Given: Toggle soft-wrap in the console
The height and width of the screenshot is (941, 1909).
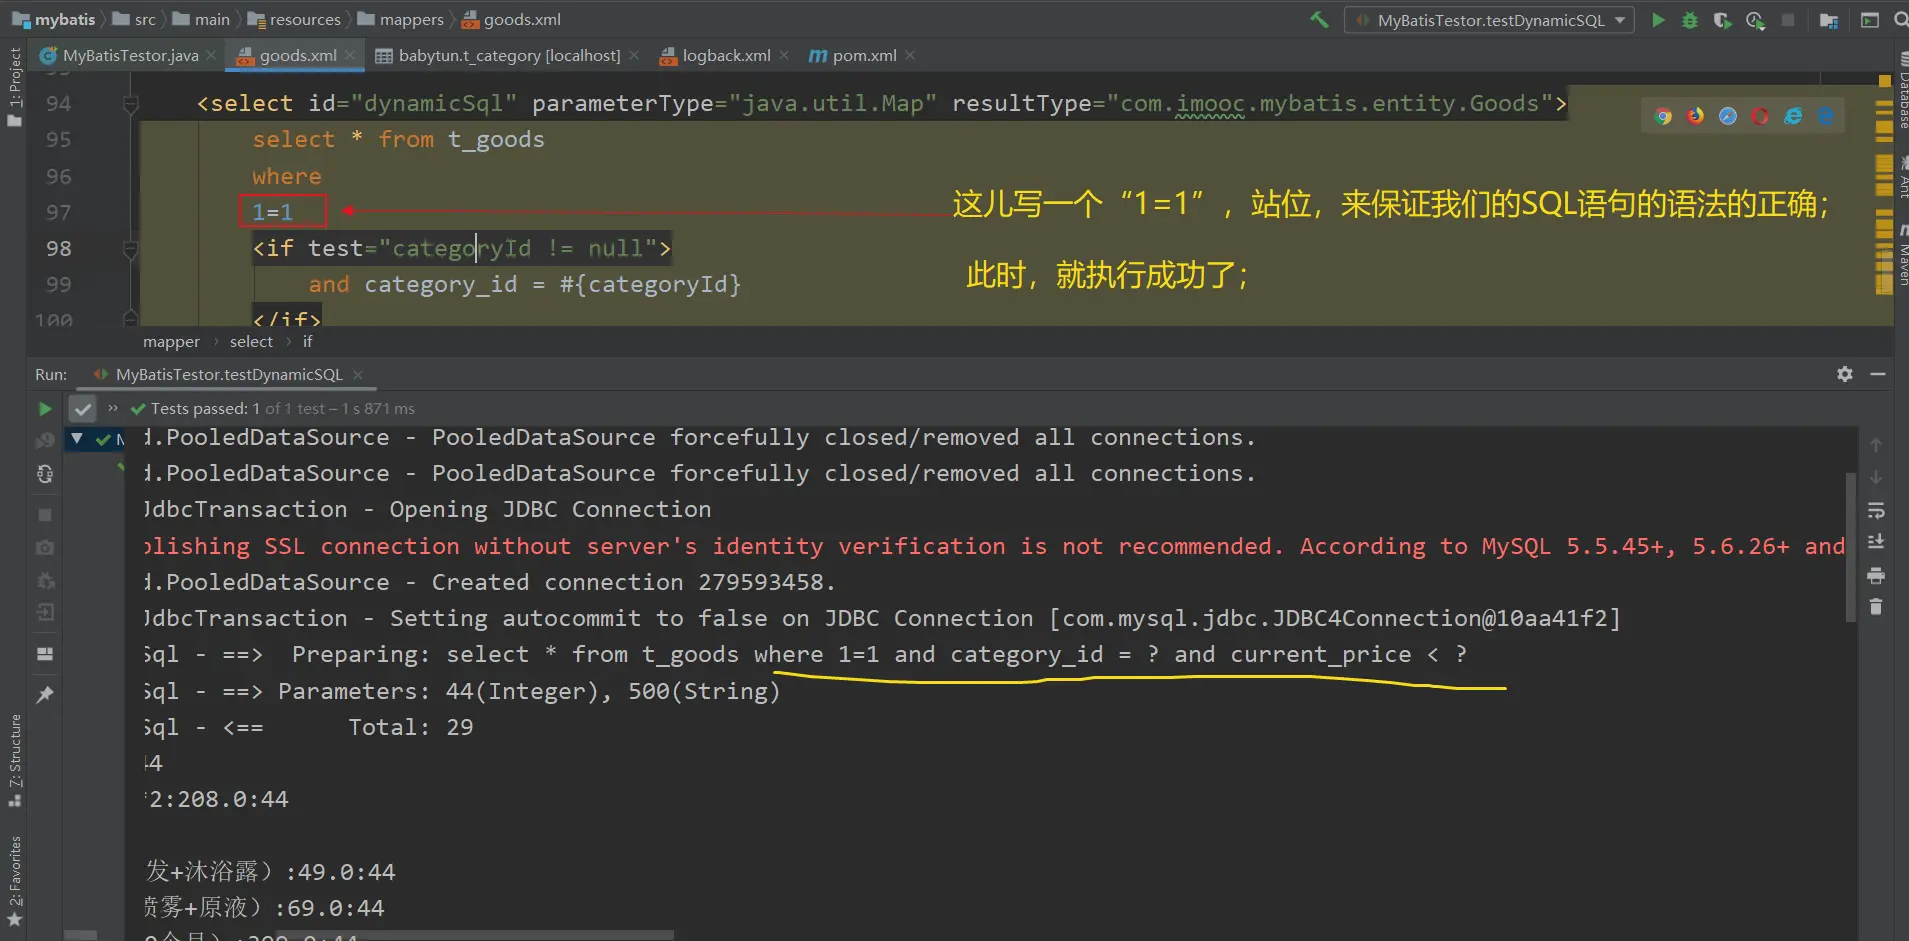Looking at the screenshot, I should (1876, 511).
